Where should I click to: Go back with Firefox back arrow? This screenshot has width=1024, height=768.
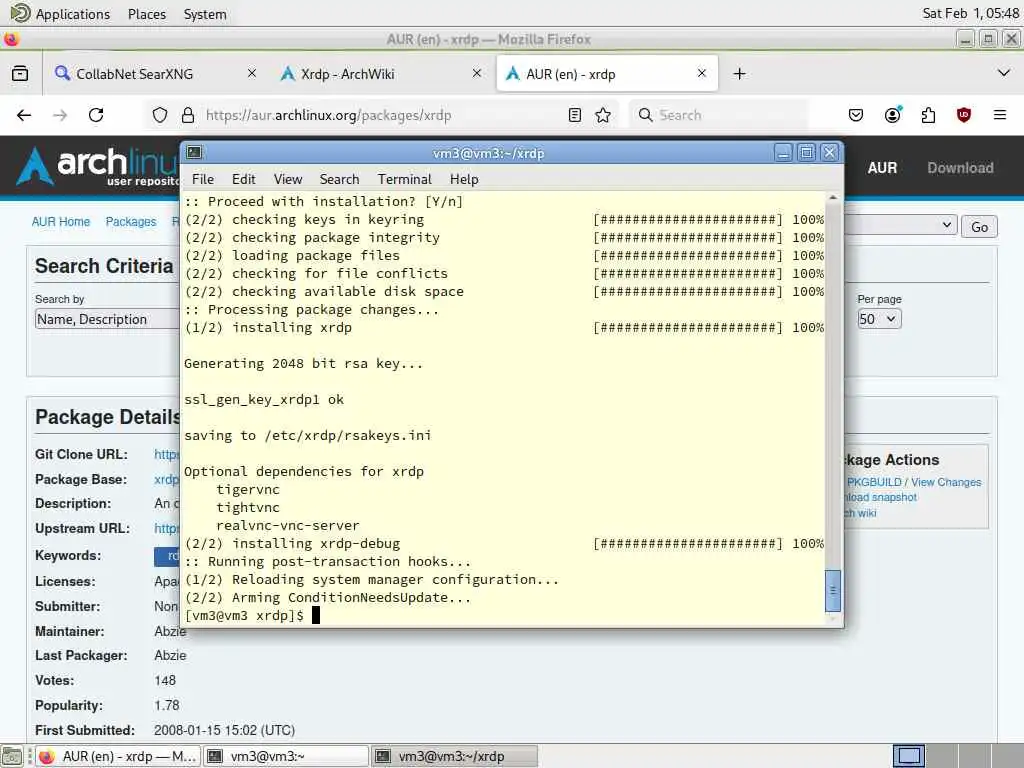point(24,116)
